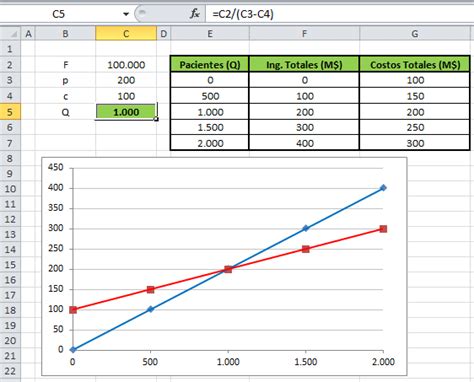Click Costos Totales cell in row 7
The image size is (474, 382).
coord(415,143)
